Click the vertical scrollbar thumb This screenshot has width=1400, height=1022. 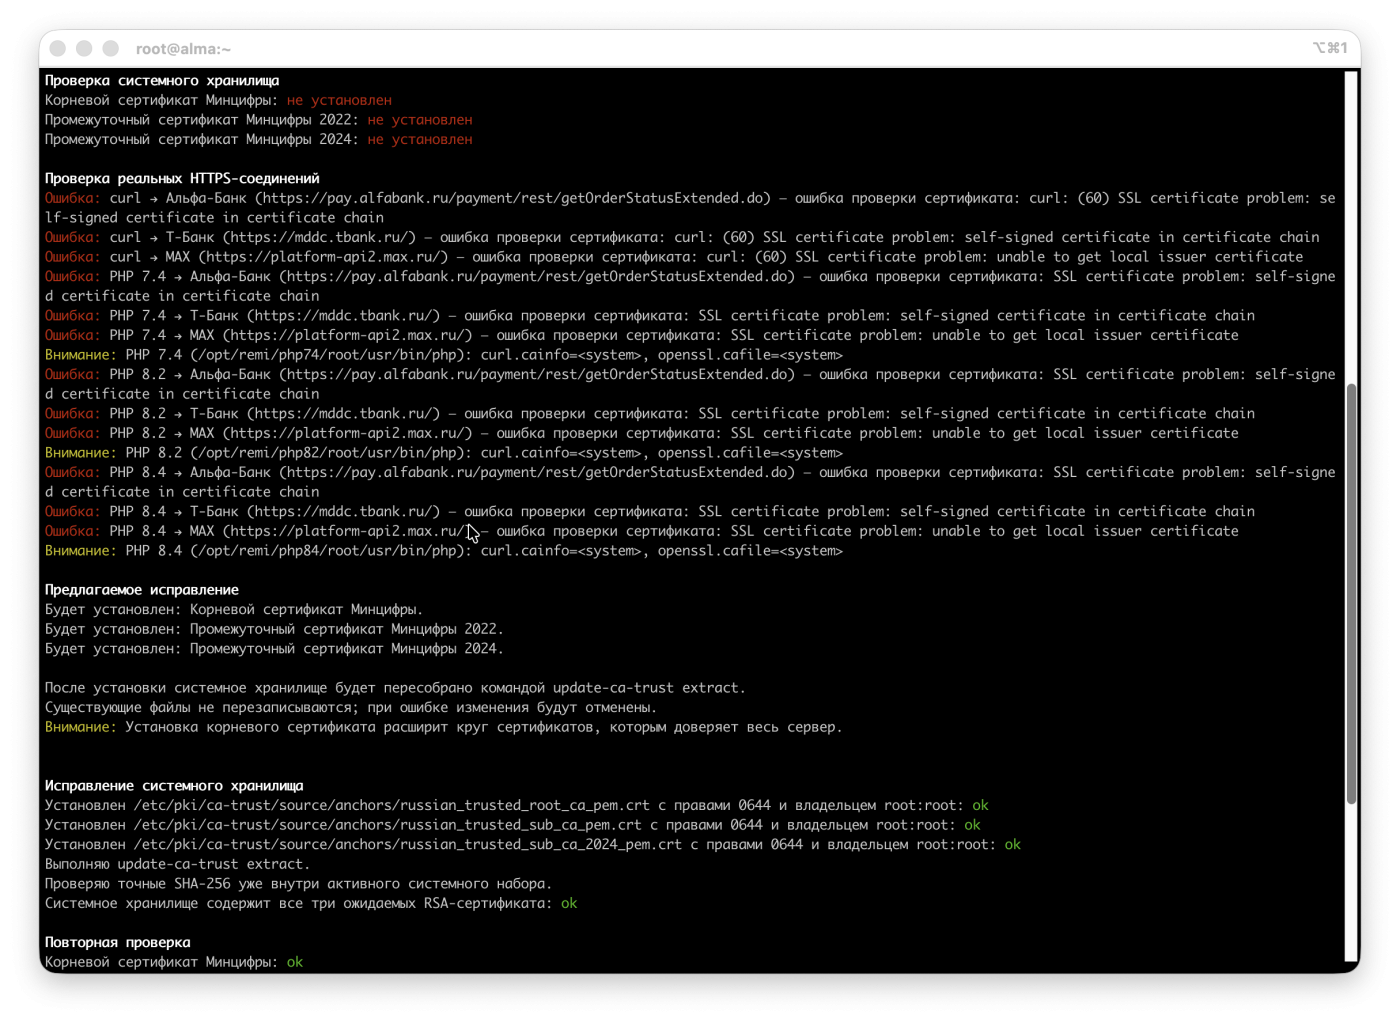pyautogui.click(x=1351, y=593)
